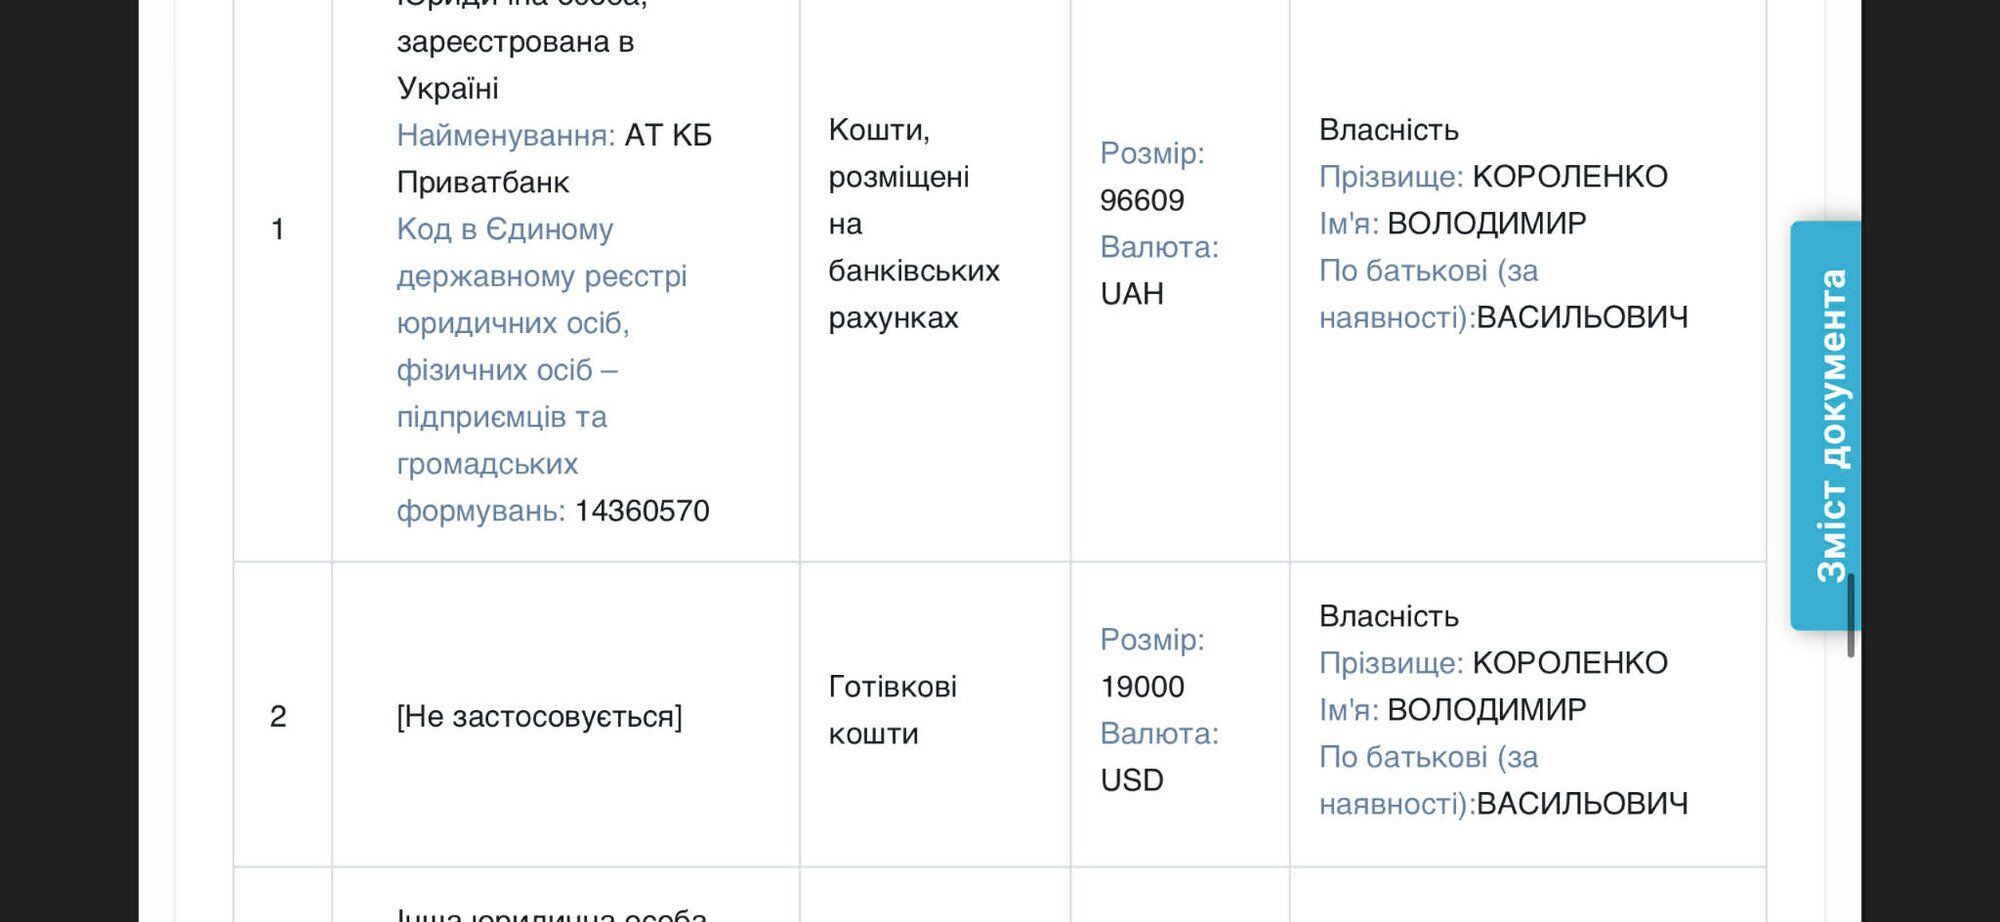This screenshot has width=2000, height=922.
Task: Open the "Зміст документа" side tab
Action: tap(1826, 425)
